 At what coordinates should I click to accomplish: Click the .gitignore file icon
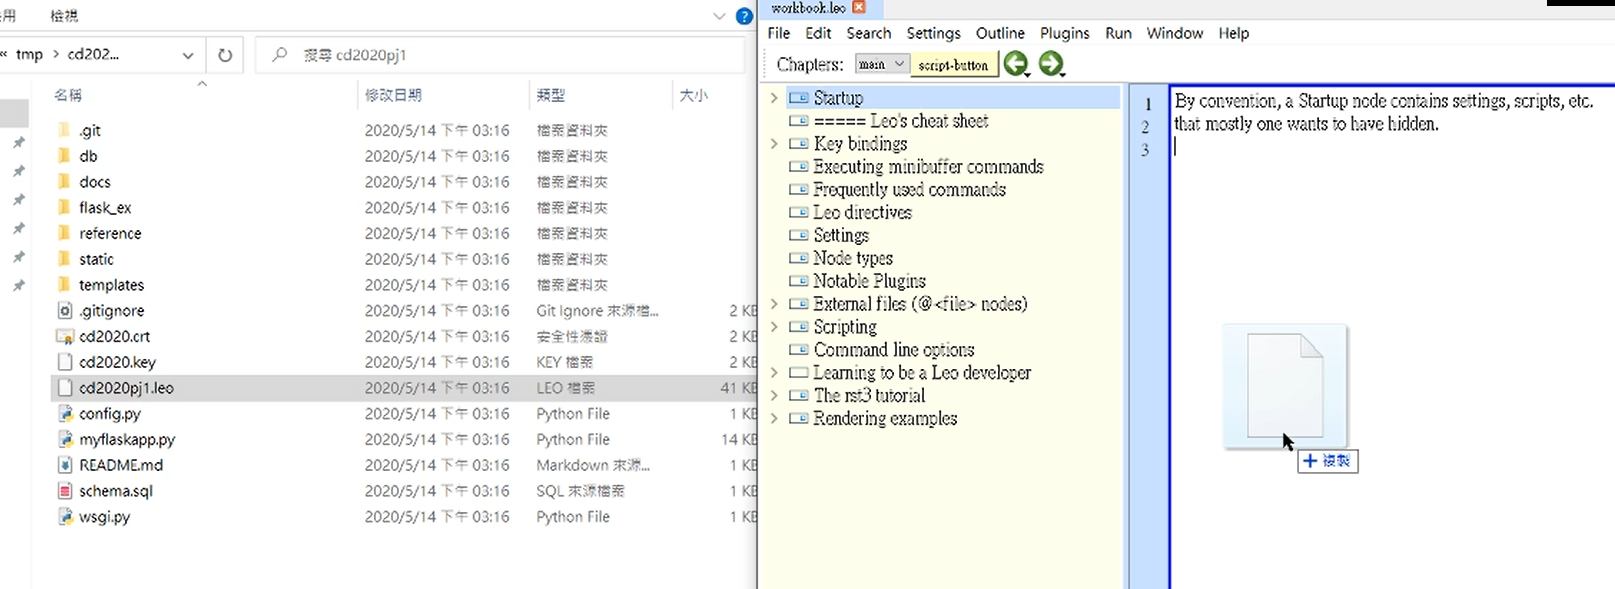(x=65, y=310)
